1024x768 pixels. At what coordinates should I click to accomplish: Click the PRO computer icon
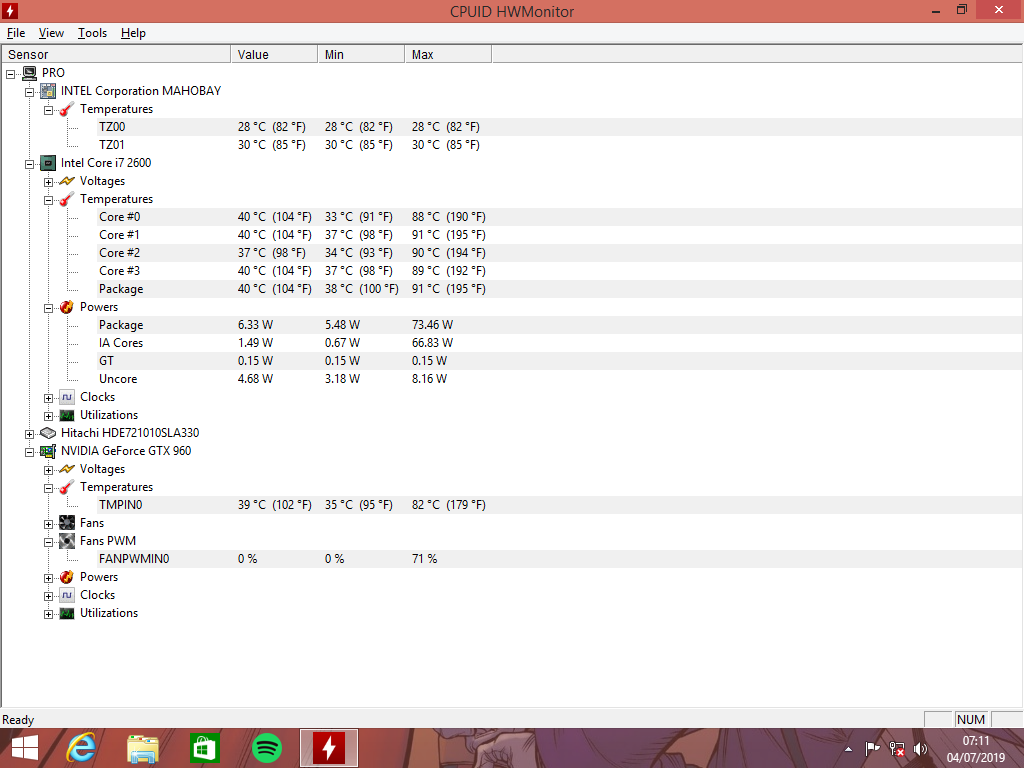pos(29,72)
